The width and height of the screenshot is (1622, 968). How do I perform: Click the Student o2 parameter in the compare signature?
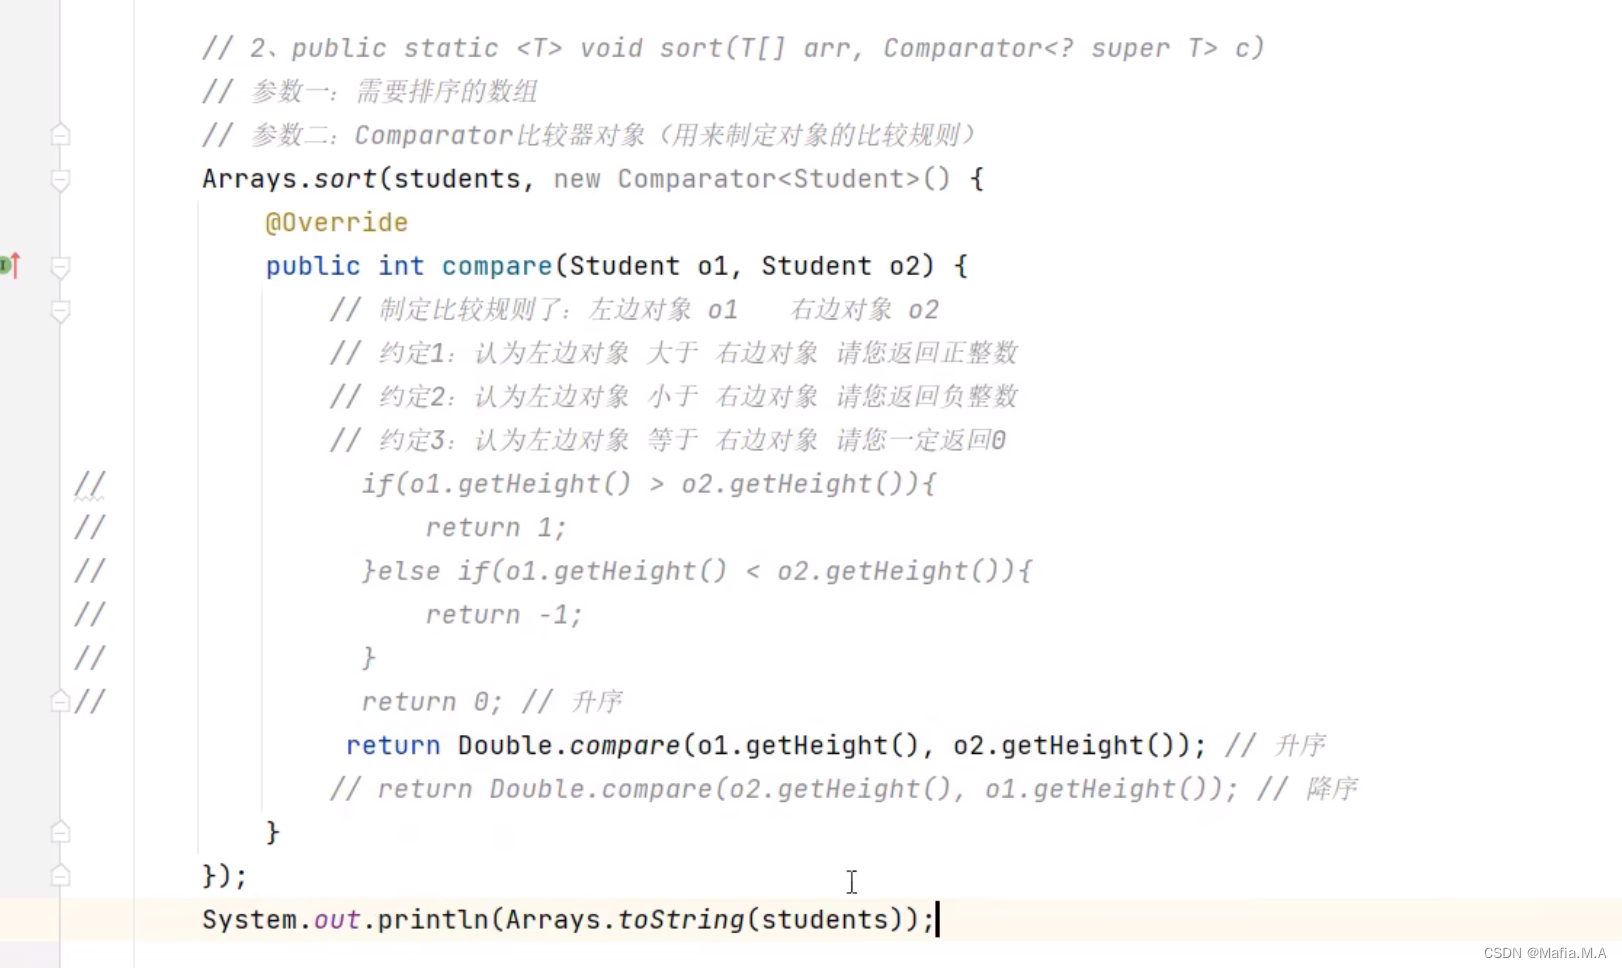coord(840,266)
